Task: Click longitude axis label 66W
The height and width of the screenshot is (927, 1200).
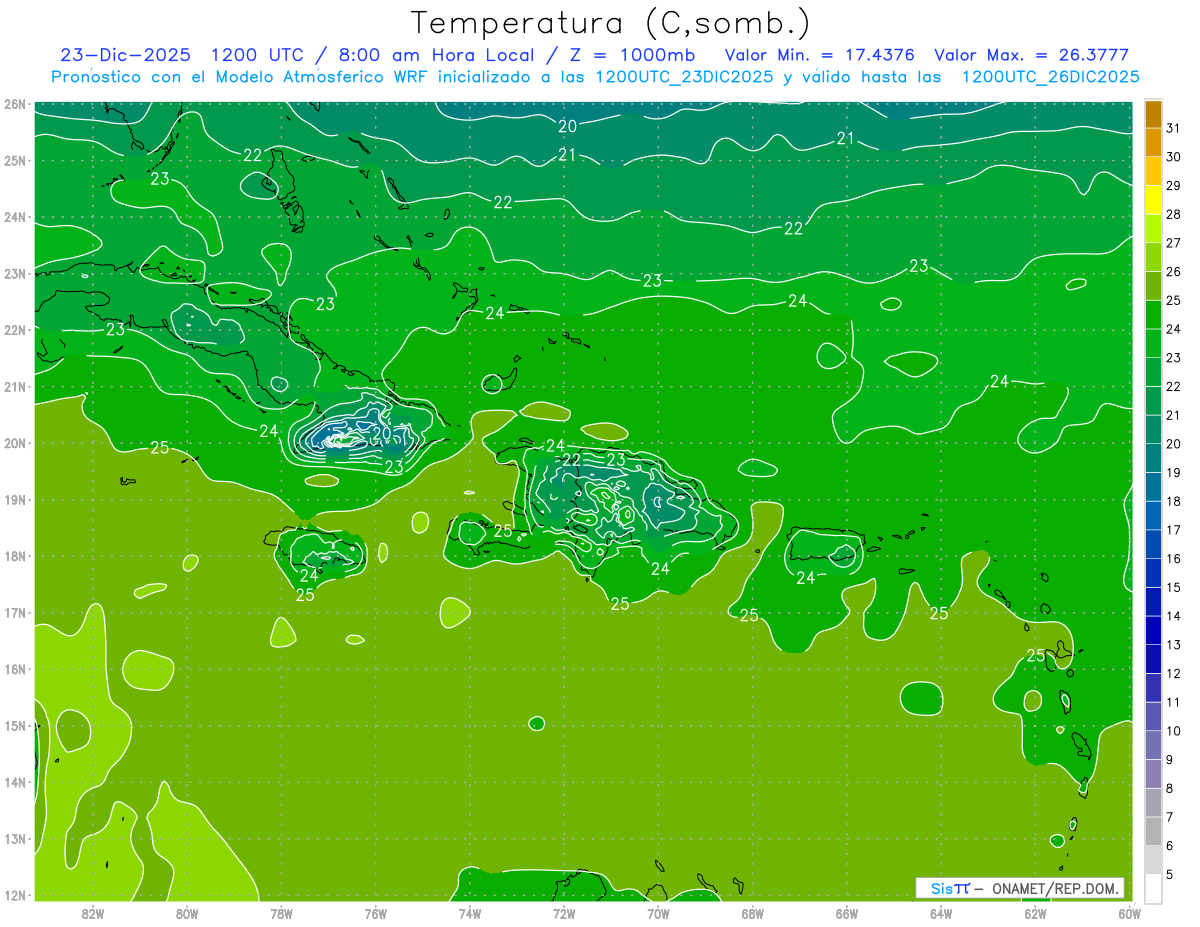Action: (847, 914)
